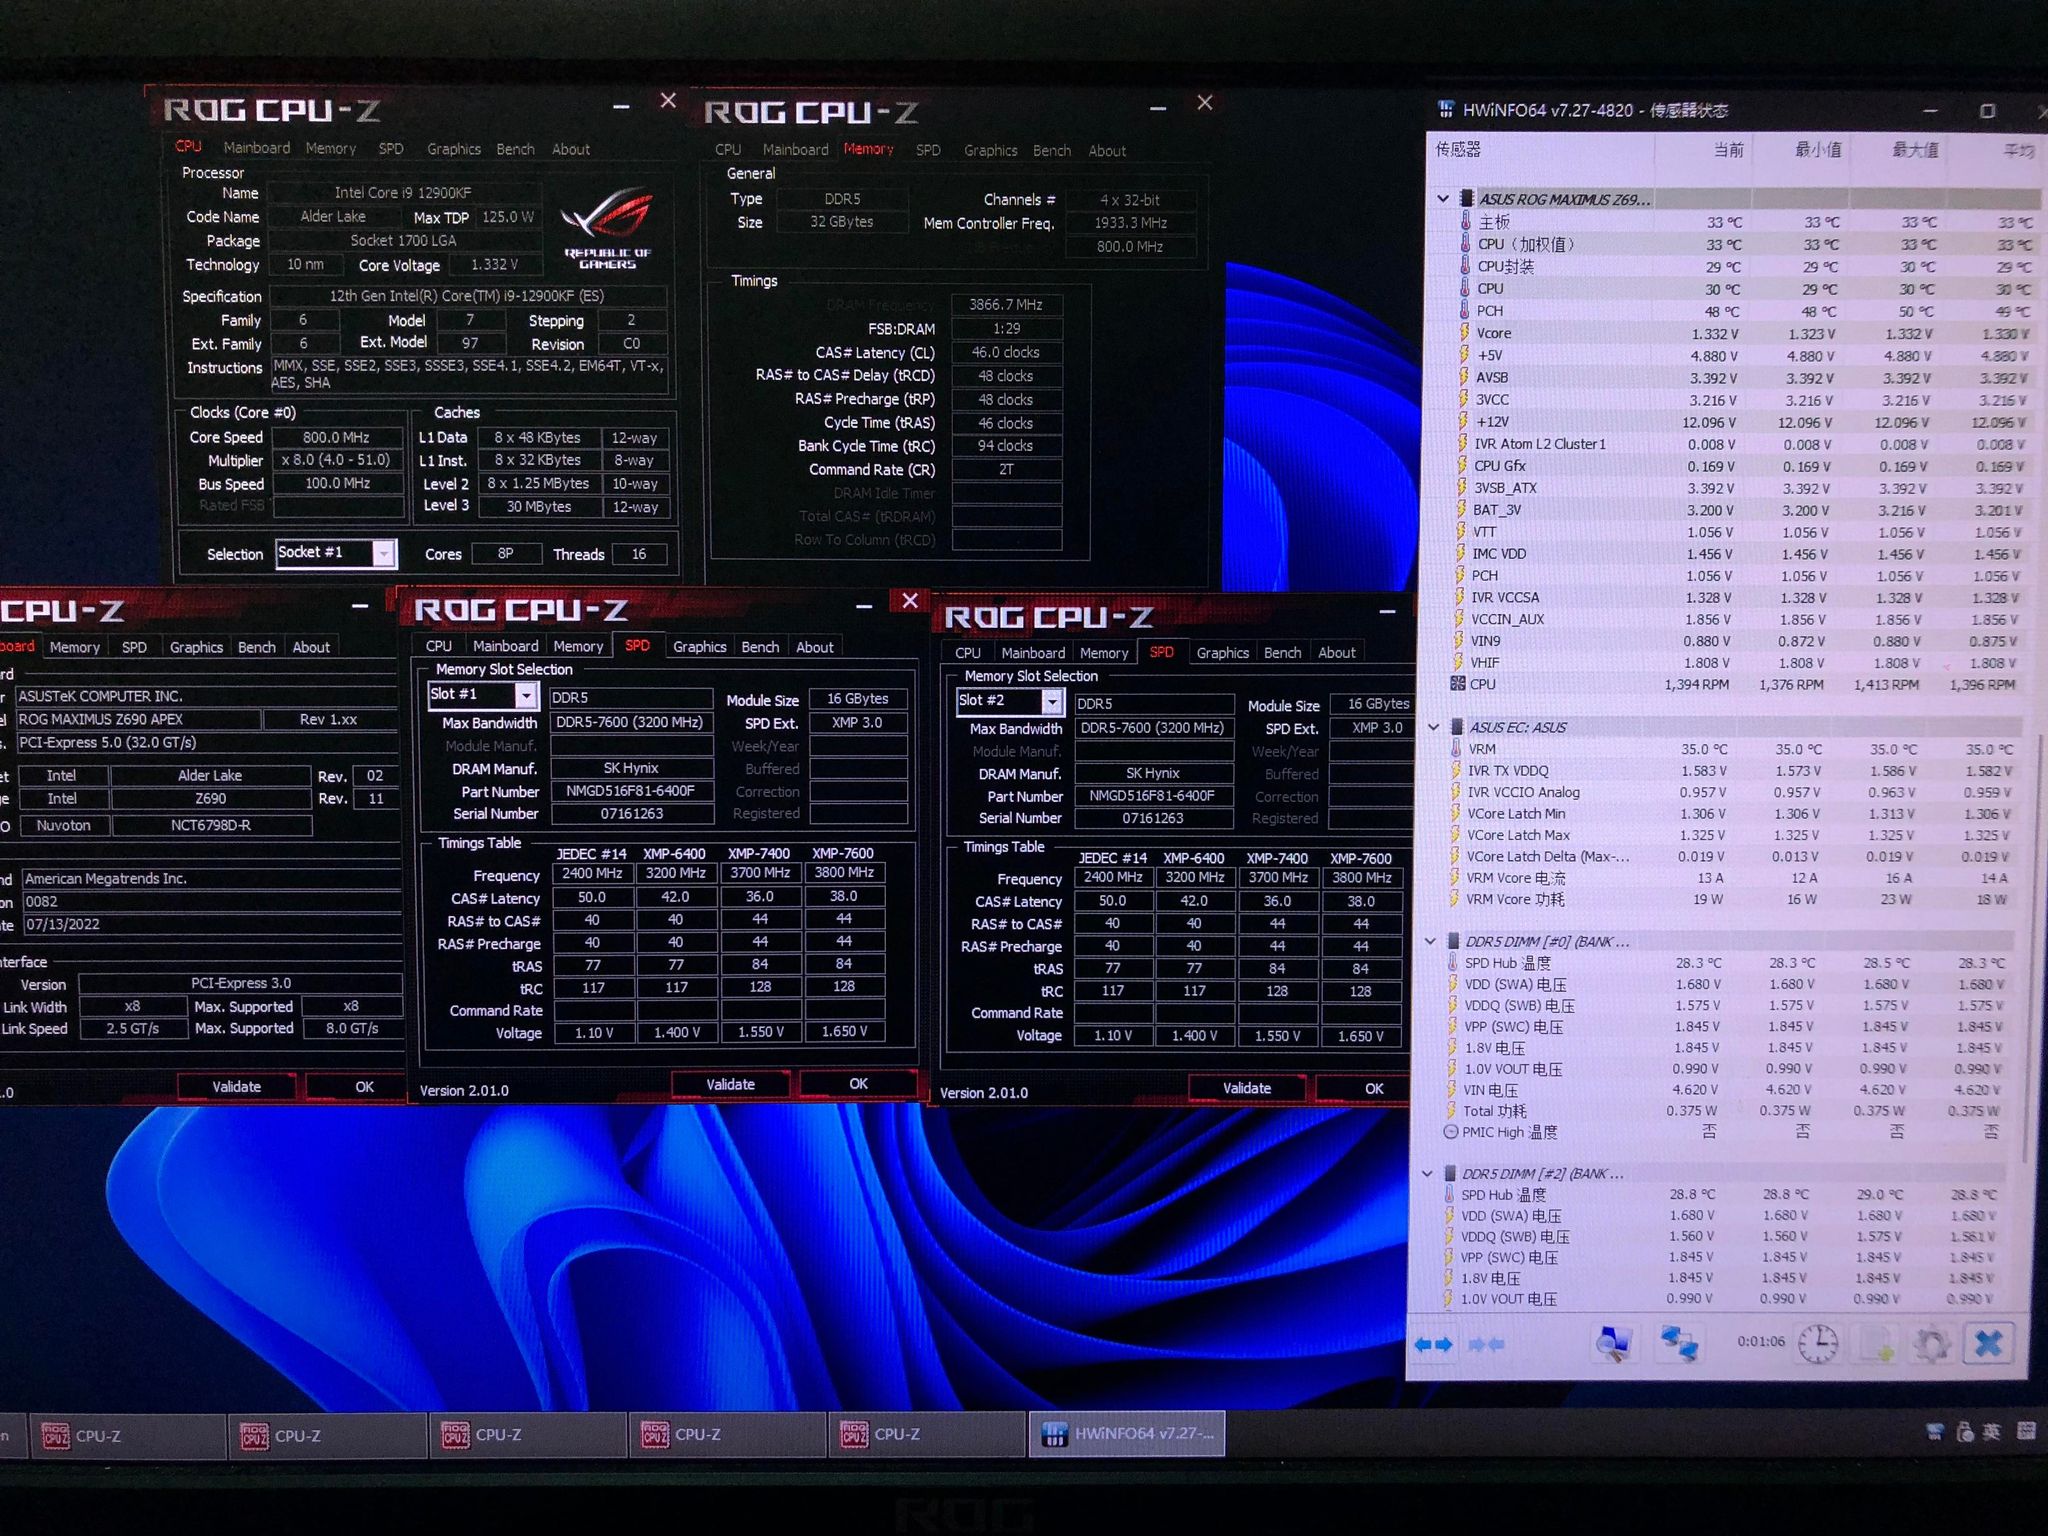Click the lightning bolt icon beside Vcore
This screenshot has width=2048, height=1536.
(x=1464, y=332)
